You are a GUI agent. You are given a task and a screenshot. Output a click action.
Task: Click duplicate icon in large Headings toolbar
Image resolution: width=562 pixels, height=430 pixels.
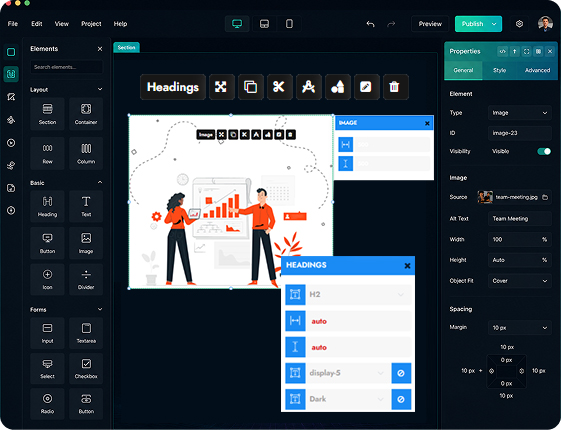pos(251,87)
